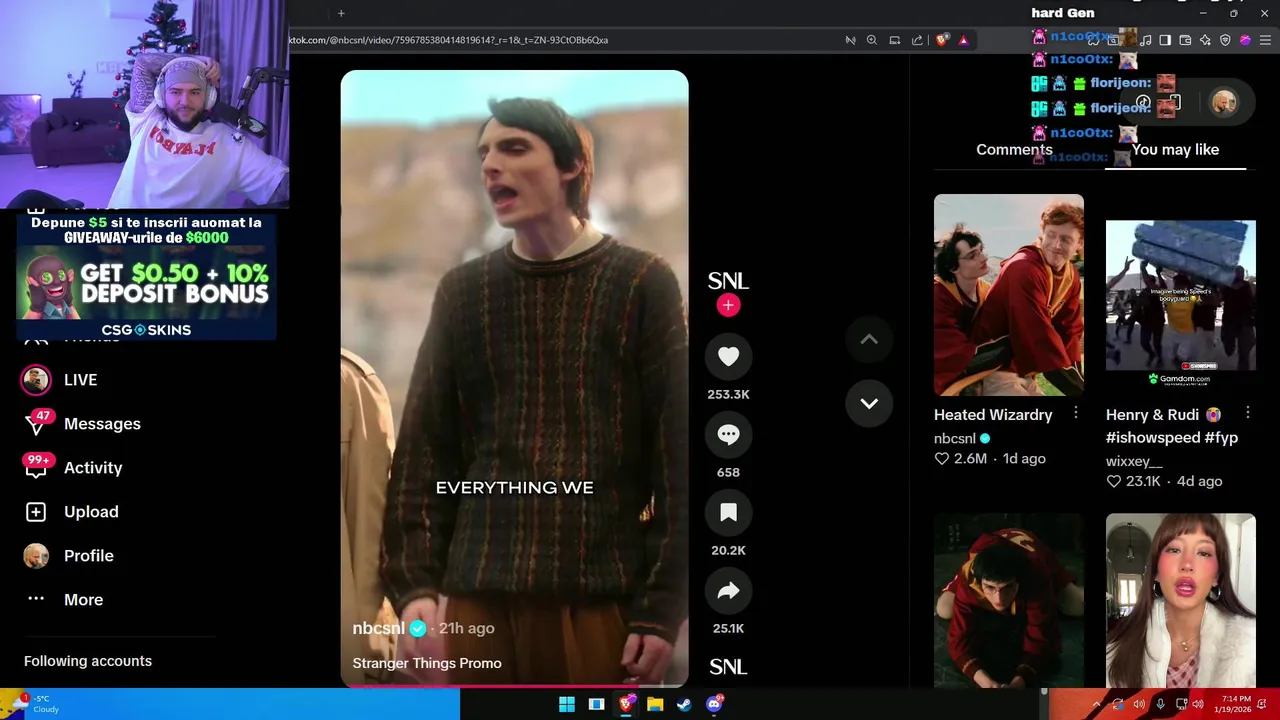Image resolution: width=1280 pixels, height=720 pixels.
Task: Open the round profile avatar in floating pill
Action: [1224, 102]
